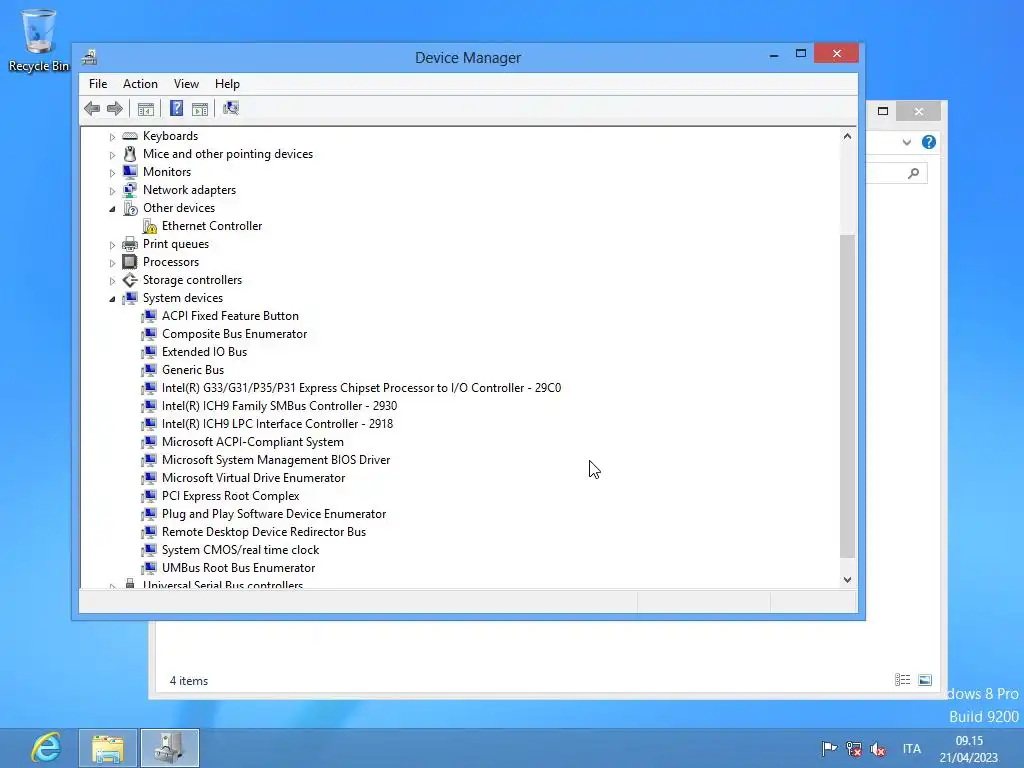
Task: Click the Show/Hide Console Tree toolbar icon
Action: point(146,109)
